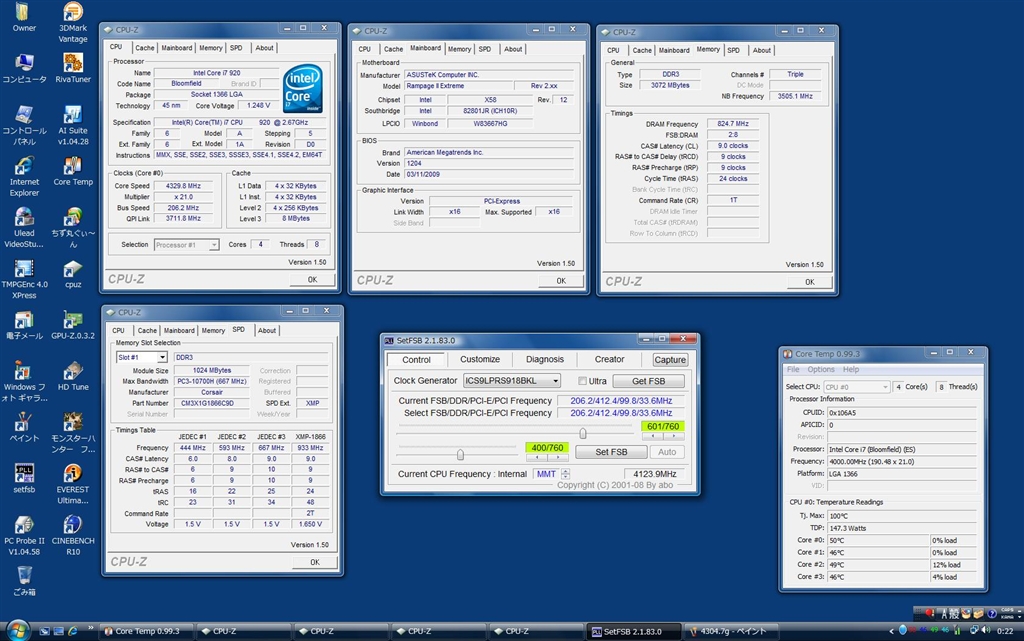Click the Windows Start orb on taskbar
Viewport: 1024px width, 641px height.
pyautogui.click(x=19, y=630)
